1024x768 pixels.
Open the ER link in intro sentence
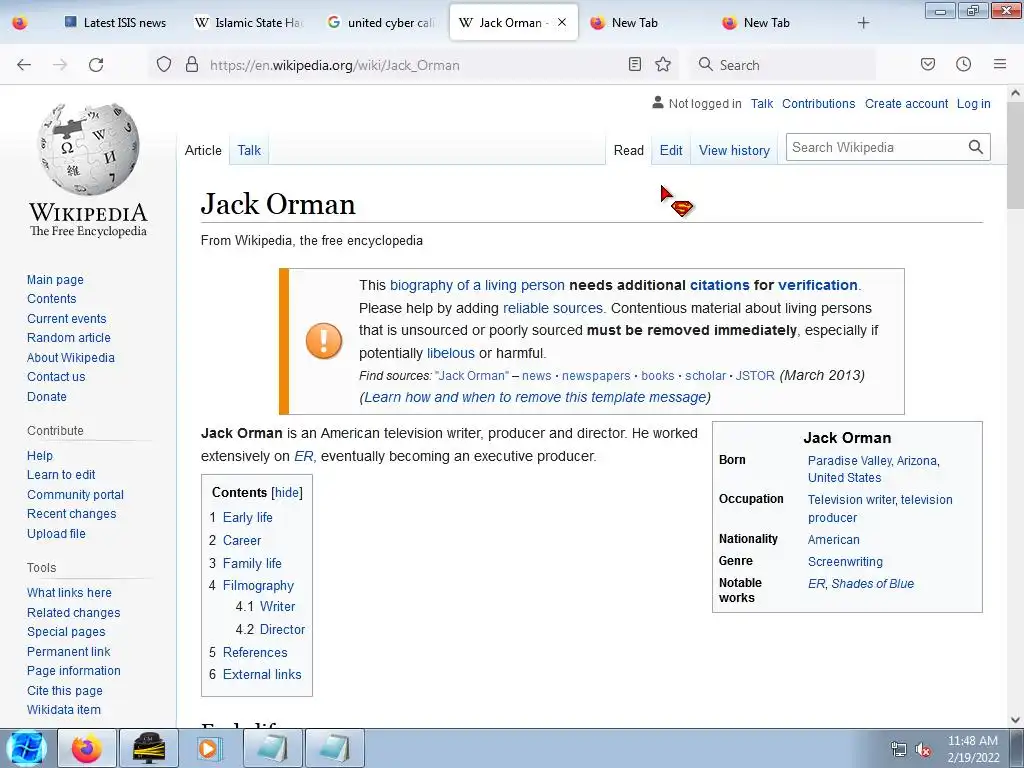[304, 456]
